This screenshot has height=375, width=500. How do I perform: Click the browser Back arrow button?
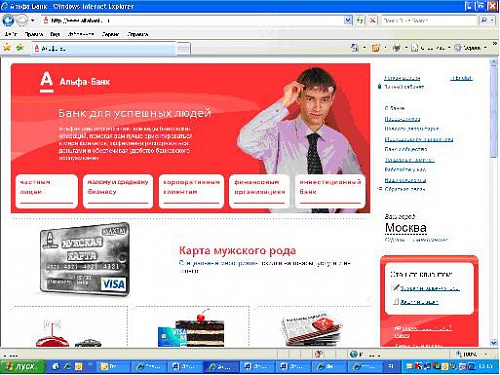(x=8, y=20)
